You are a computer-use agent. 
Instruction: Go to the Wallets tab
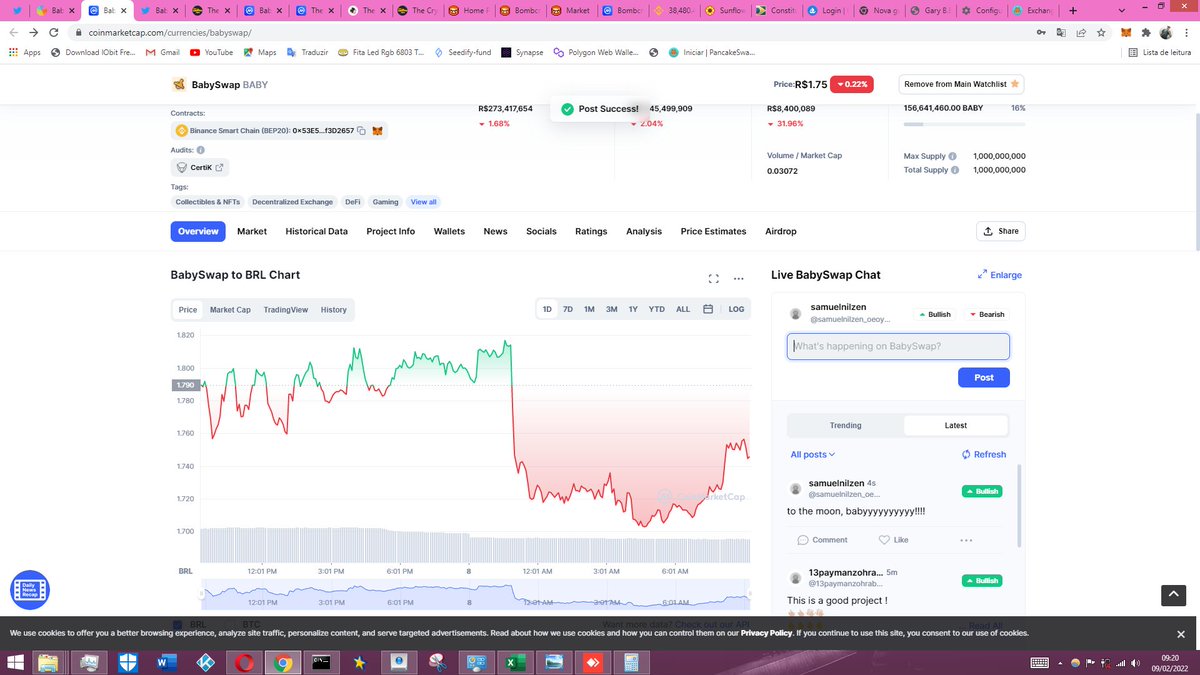coord(449,231)
